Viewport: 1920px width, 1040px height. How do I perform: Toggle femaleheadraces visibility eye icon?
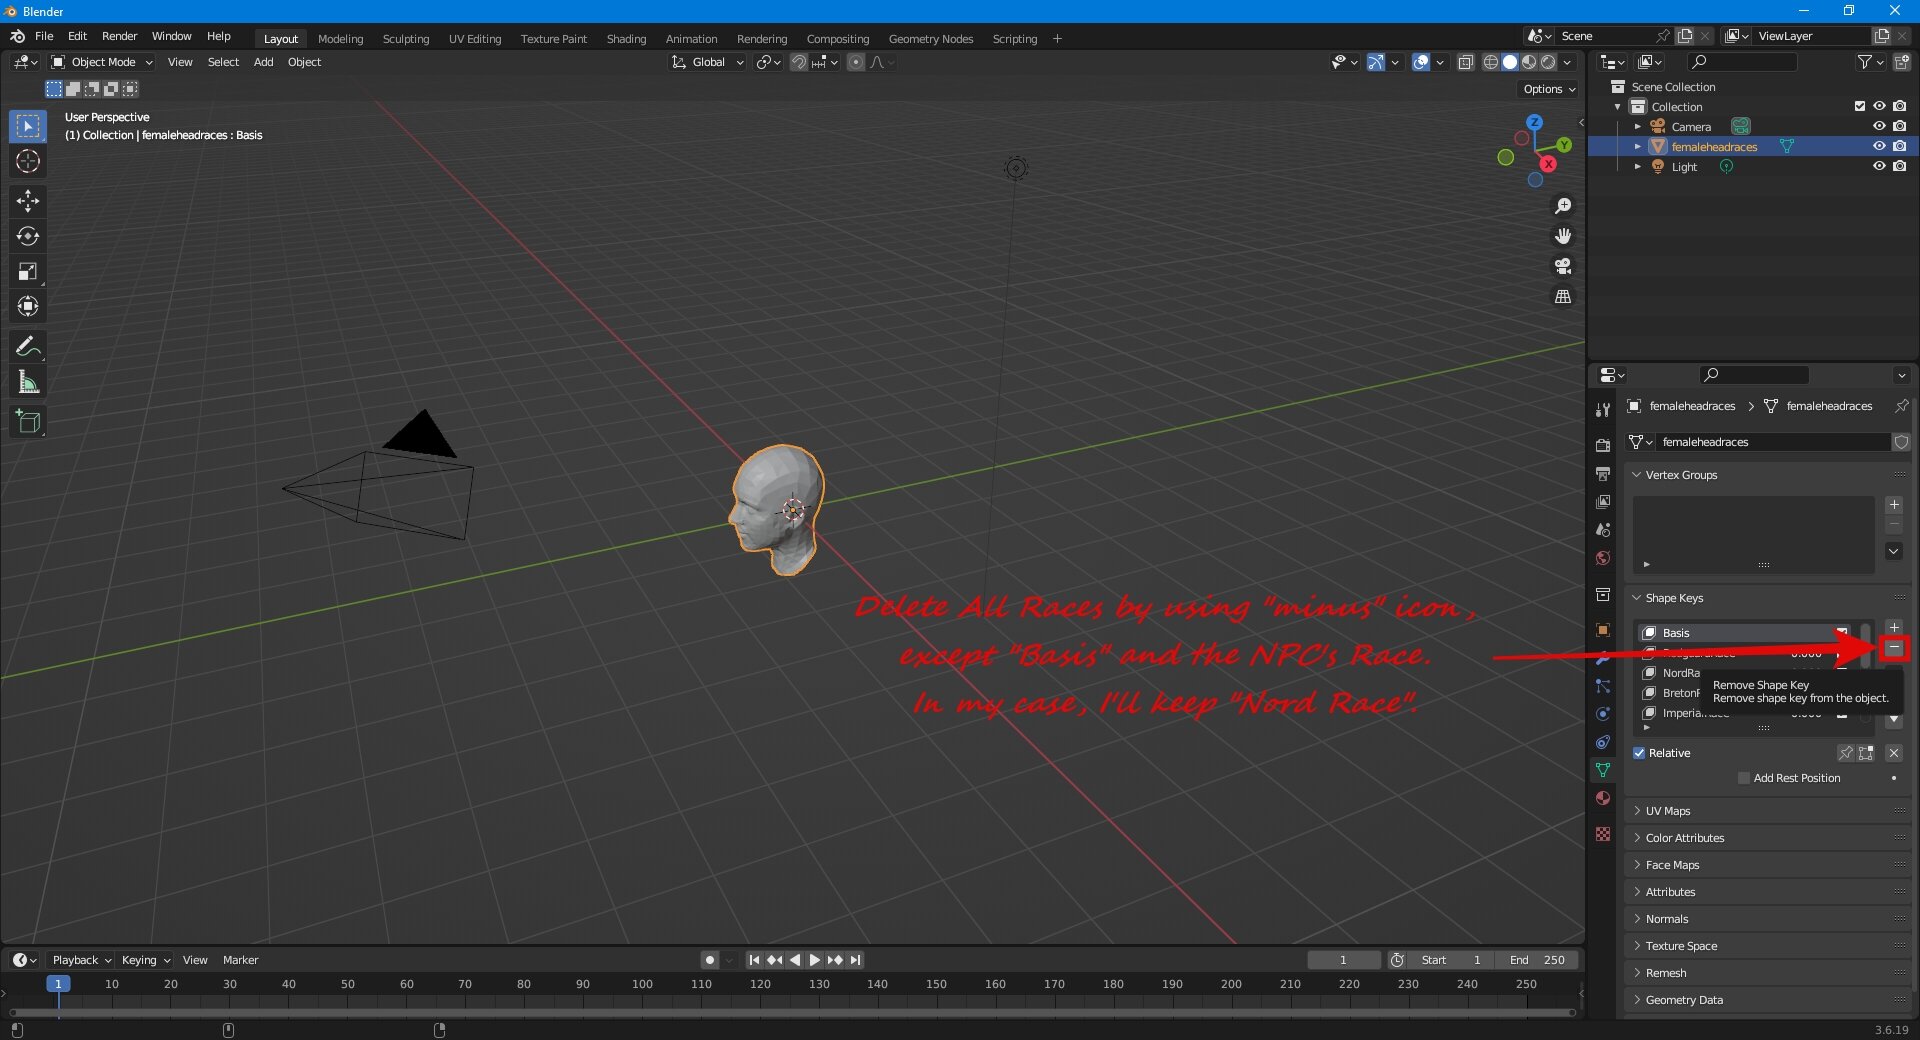tap(1879, 146)
